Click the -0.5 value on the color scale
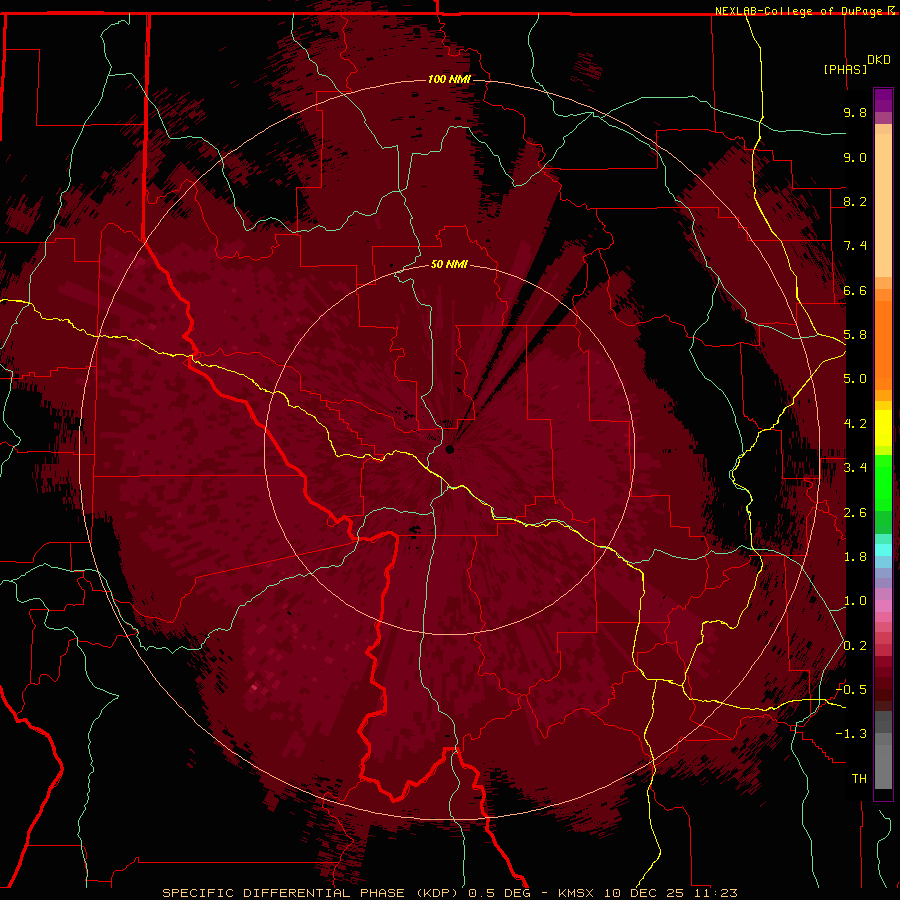Screen dimensions: 900x900 851,690
